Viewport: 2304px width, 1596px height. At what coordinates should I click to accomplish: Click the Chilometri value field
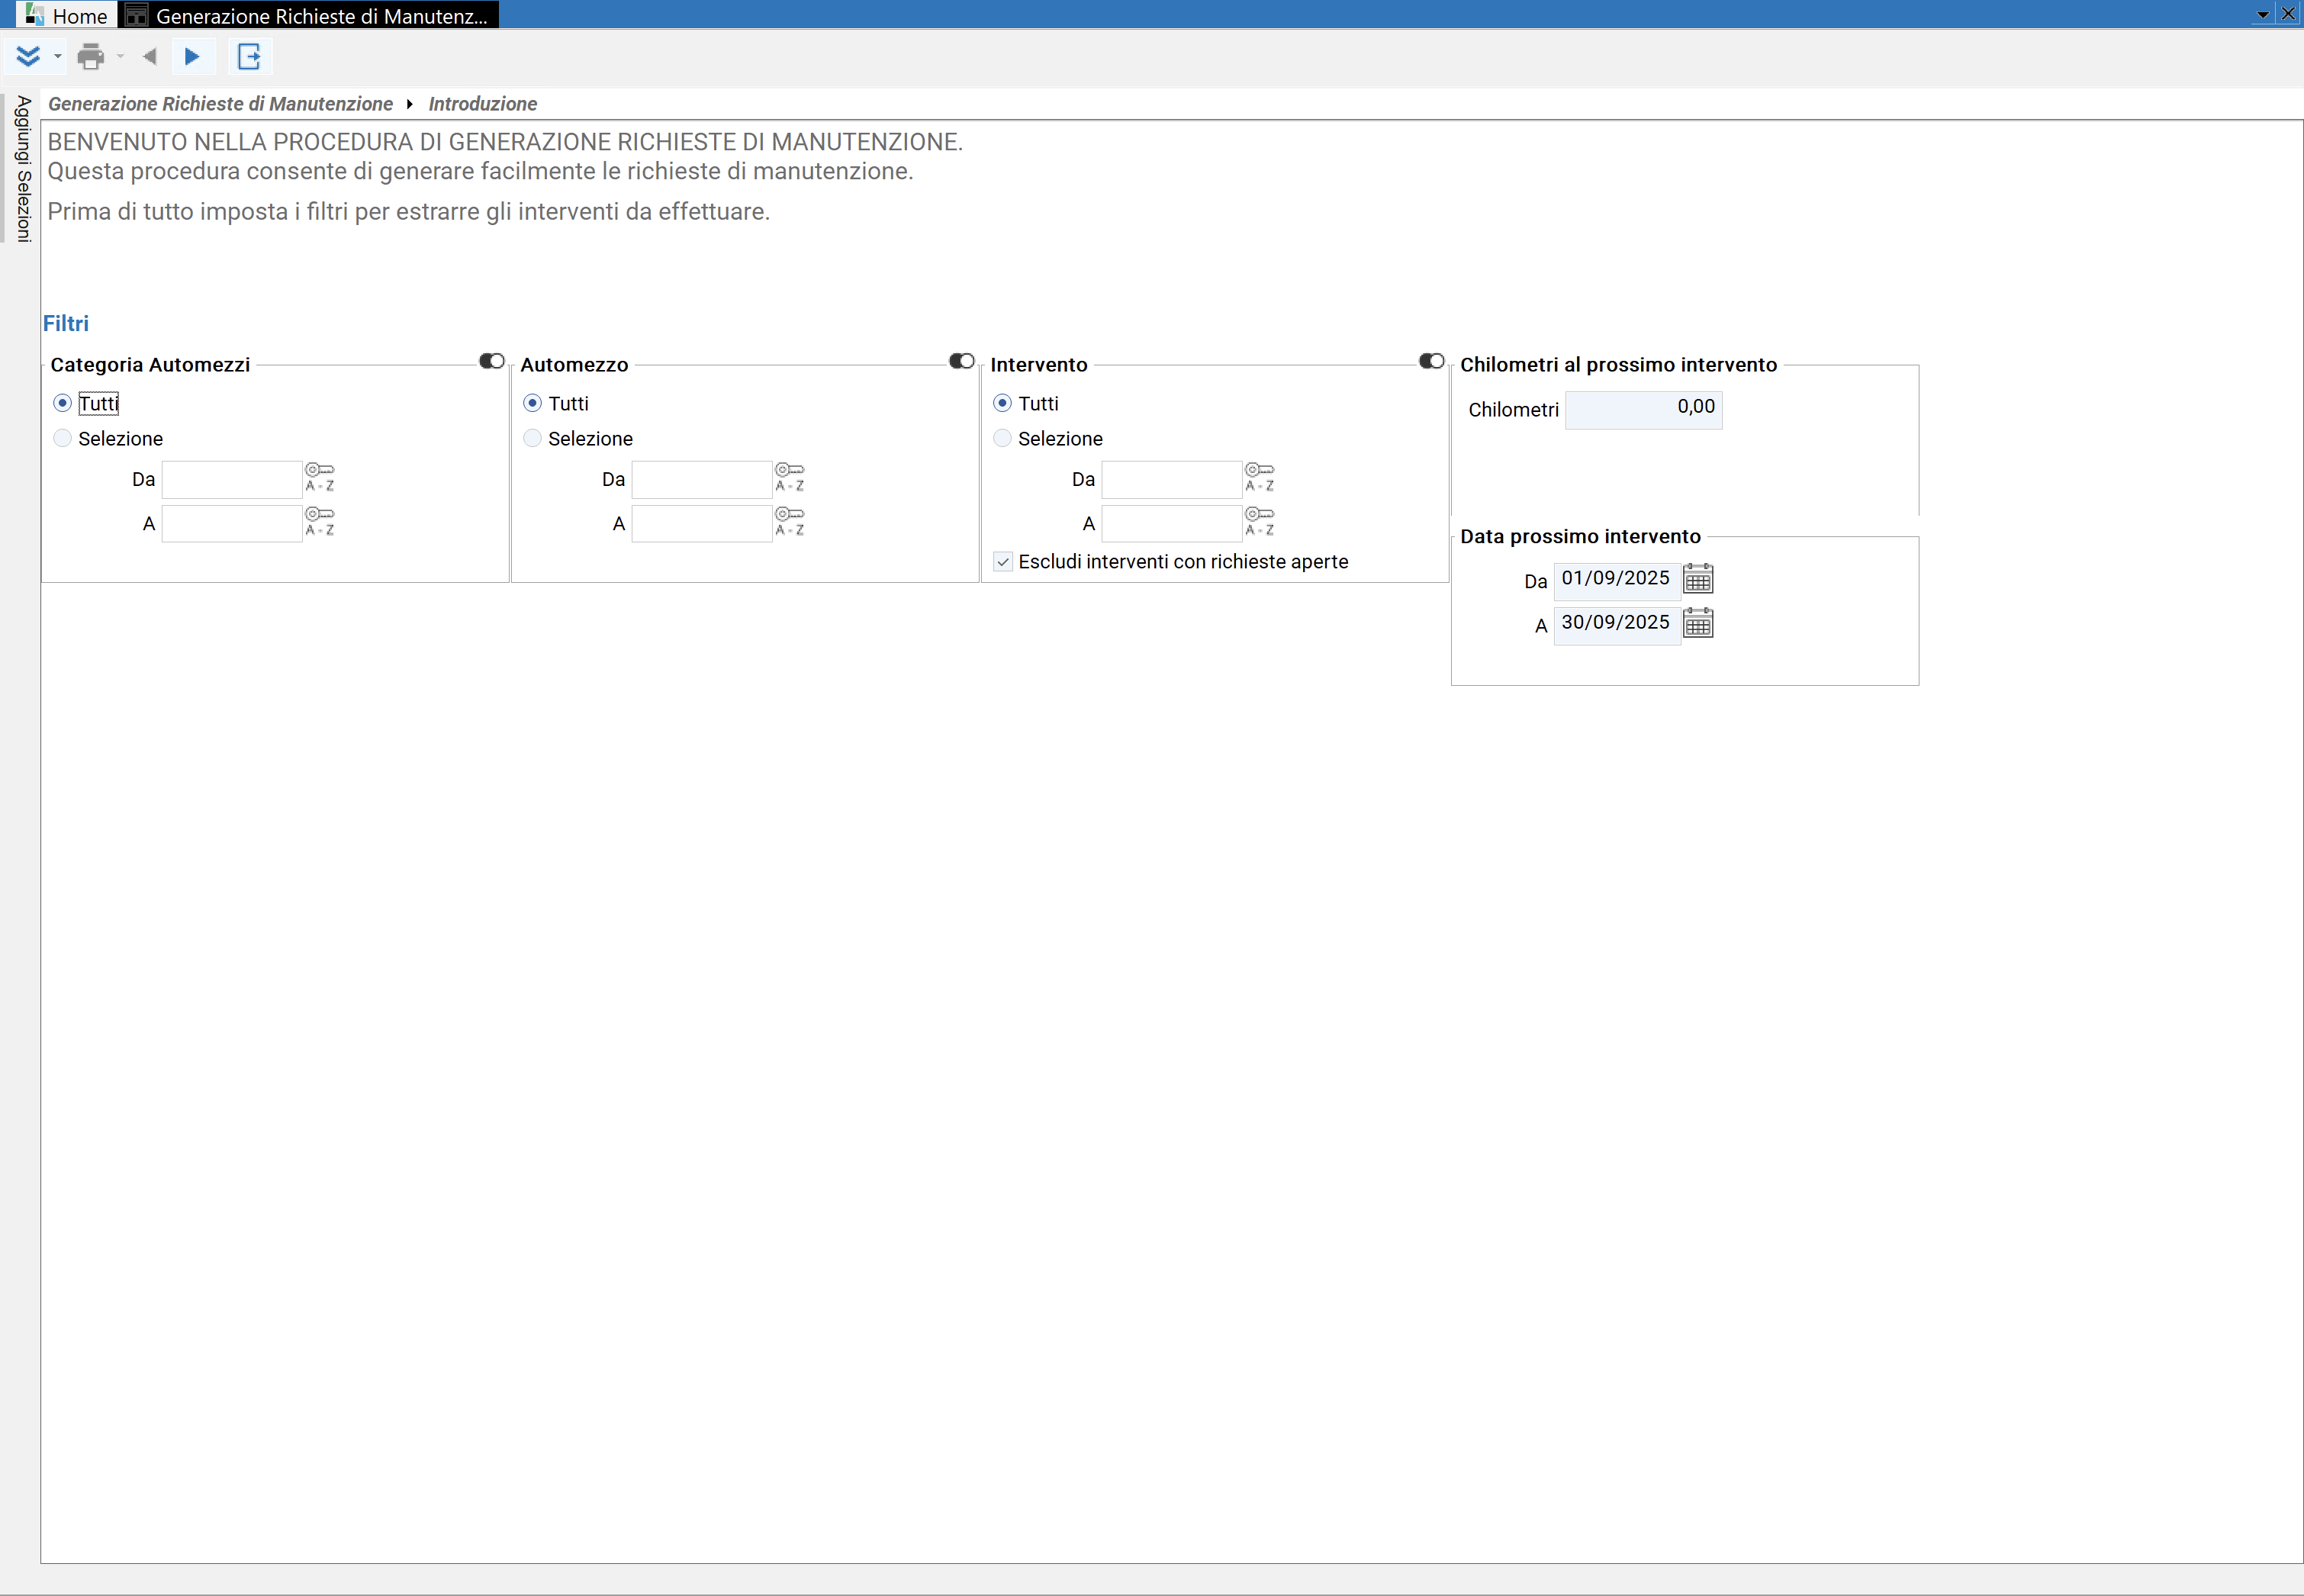pos(1644,409)
